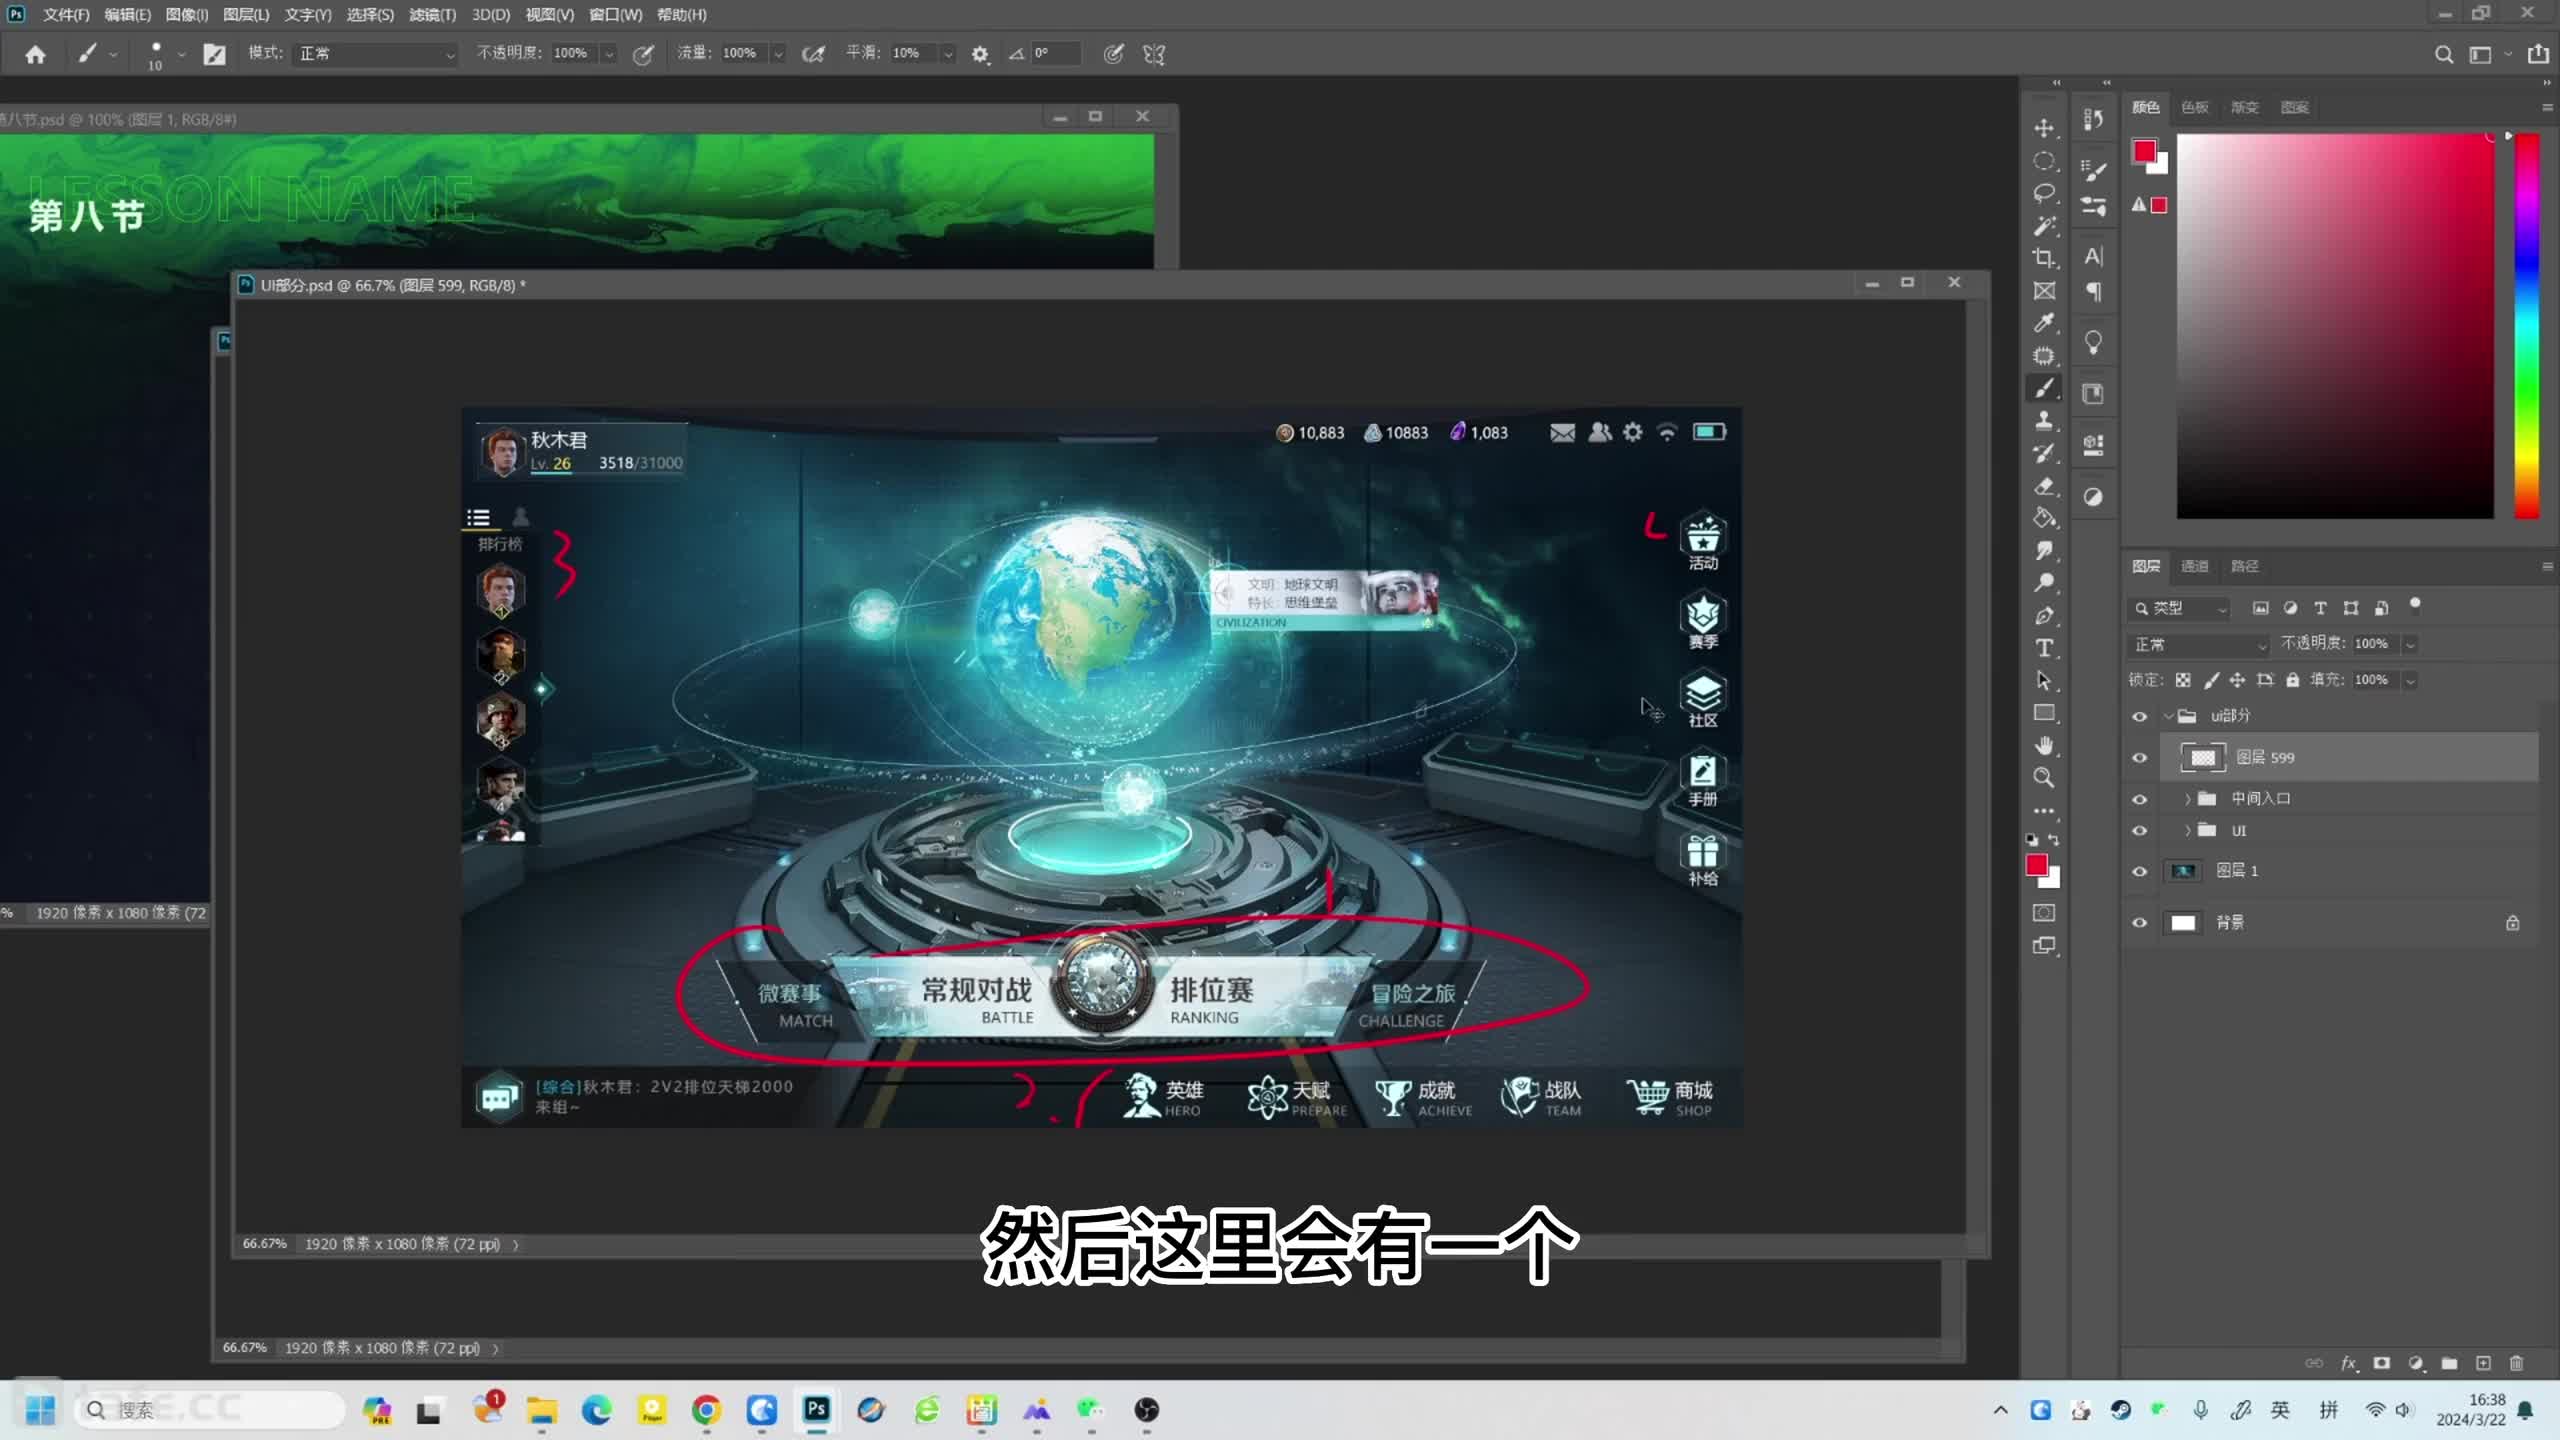The height and width of the screenshot is (1440, 2560).
Task: Open layer filter 类型 dropdown
Action: tap(2180, 608)
